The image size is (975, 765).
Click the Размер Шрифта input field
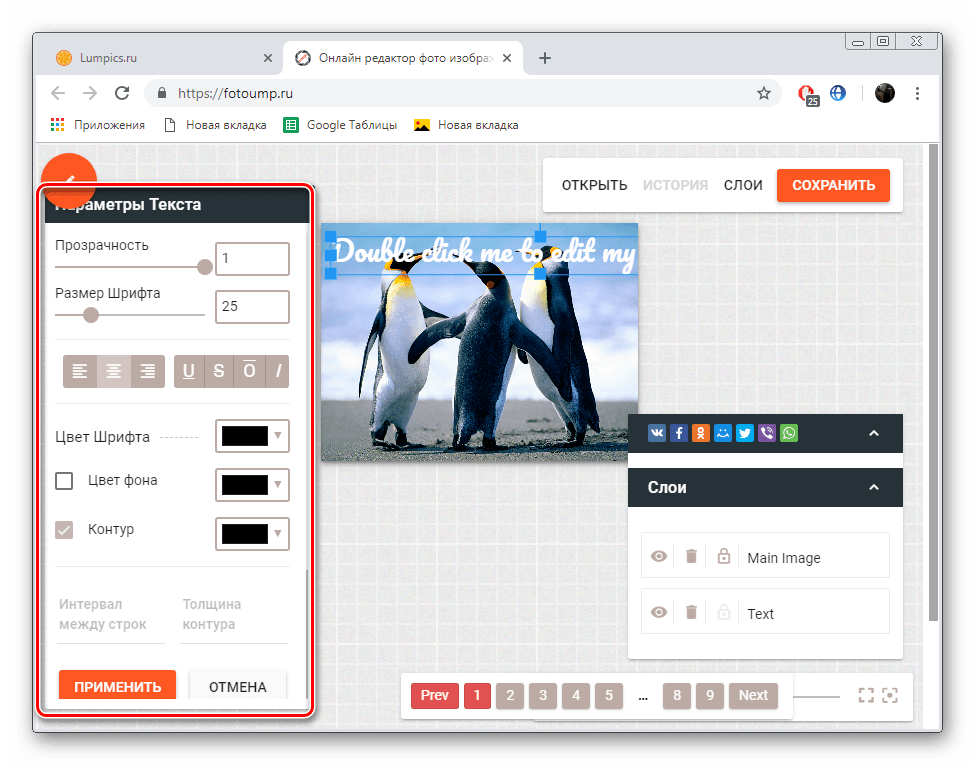tap(252, 307)
